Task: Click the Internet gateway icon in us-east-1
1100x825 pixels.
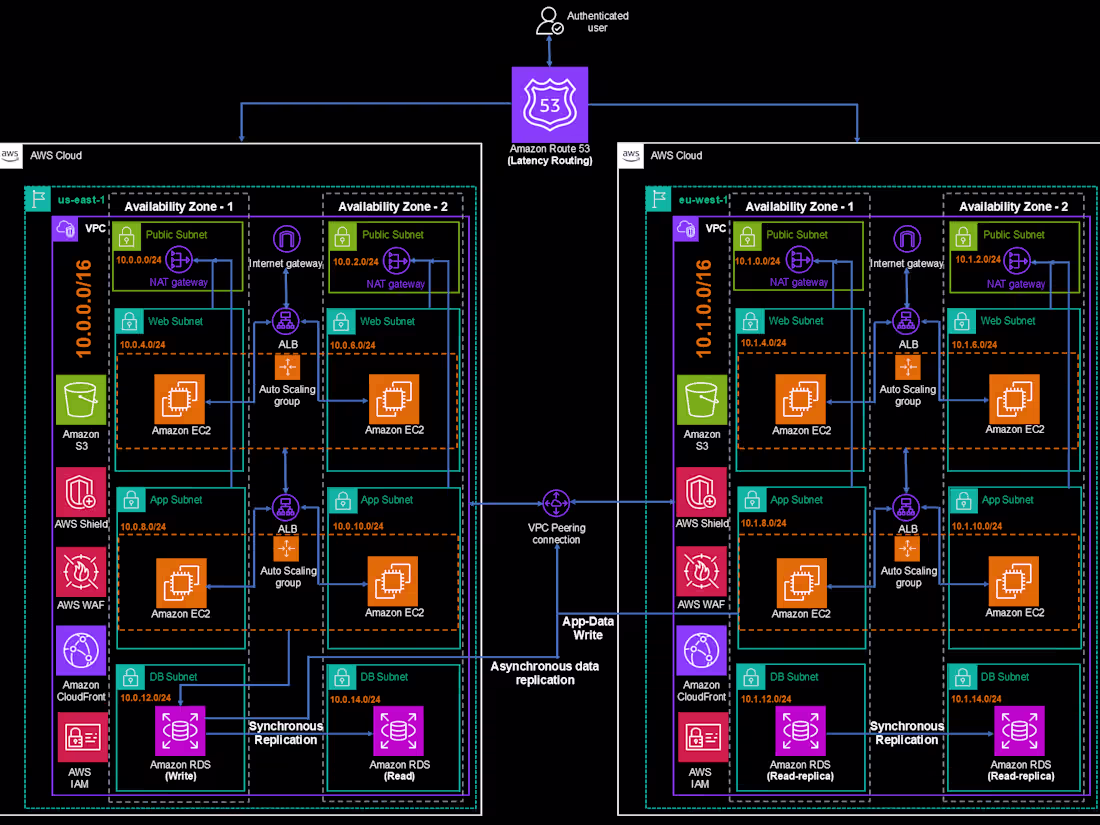Action: pos(287,240)
